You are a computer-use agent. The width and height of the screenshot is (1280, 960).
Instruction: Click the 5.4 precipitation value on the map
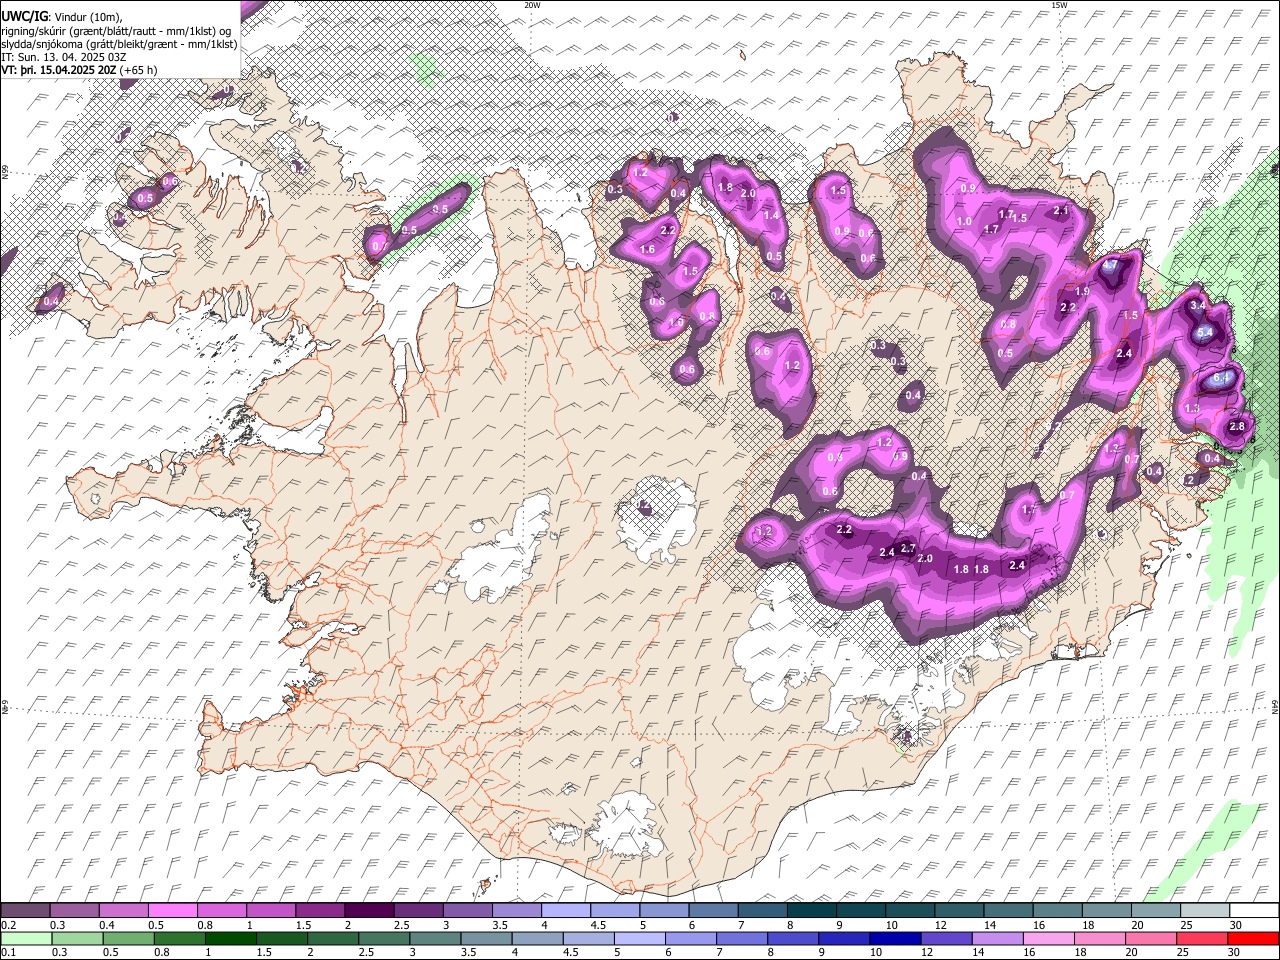[x=1204, y=332]
